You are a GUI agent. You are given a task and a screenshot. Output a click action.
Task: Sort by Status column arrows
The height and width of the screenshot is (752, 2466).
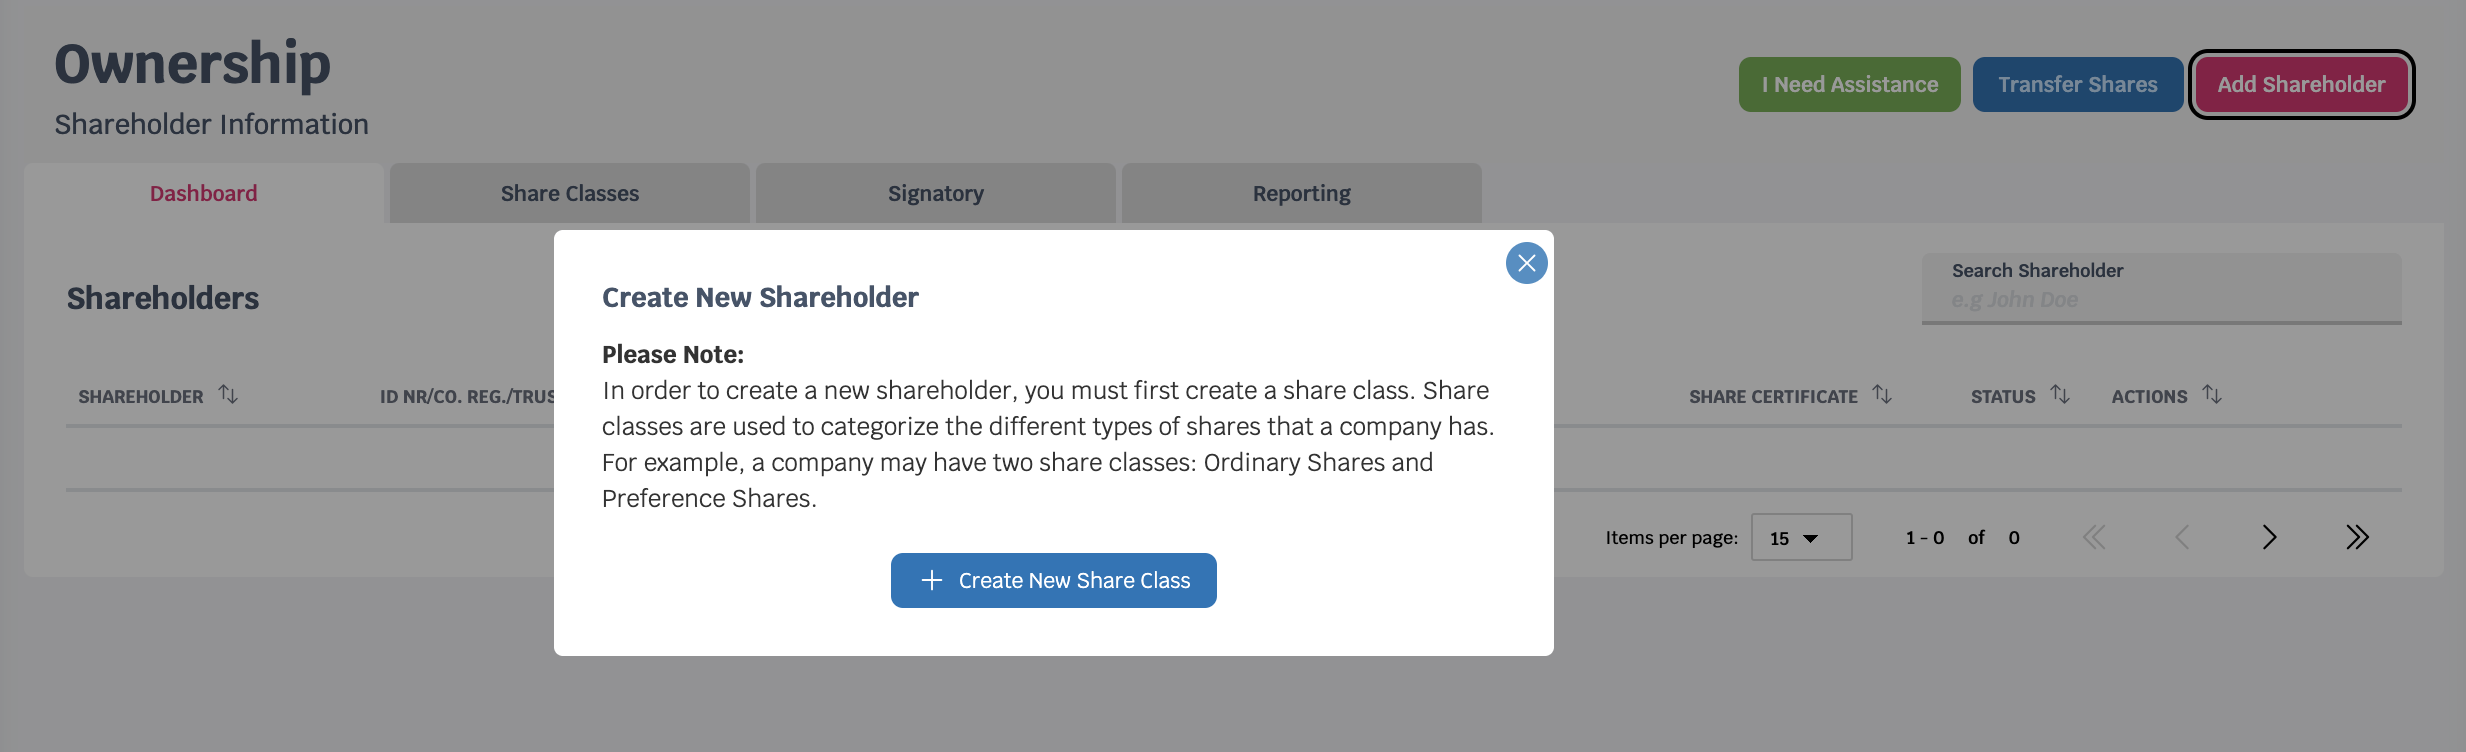(2060, 395)
